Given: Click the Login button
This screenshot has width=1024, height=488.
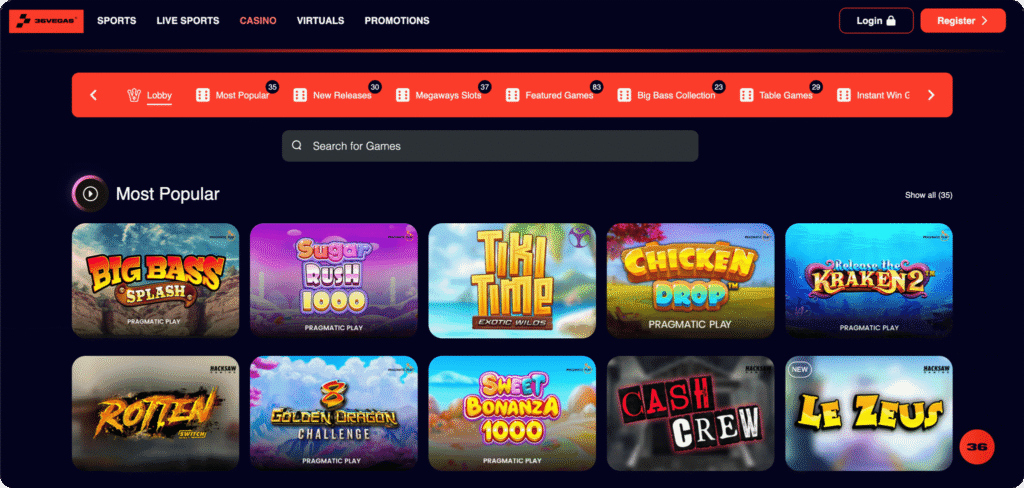Looking at the screenshot, I should click(x=876, y=21).
